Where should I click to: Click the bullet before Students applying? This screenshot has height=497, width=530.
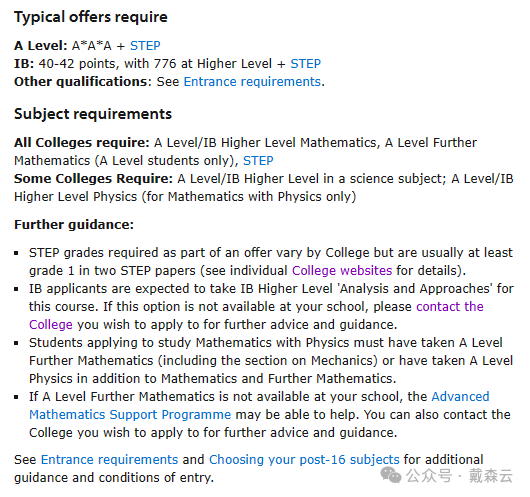point(16,343)
